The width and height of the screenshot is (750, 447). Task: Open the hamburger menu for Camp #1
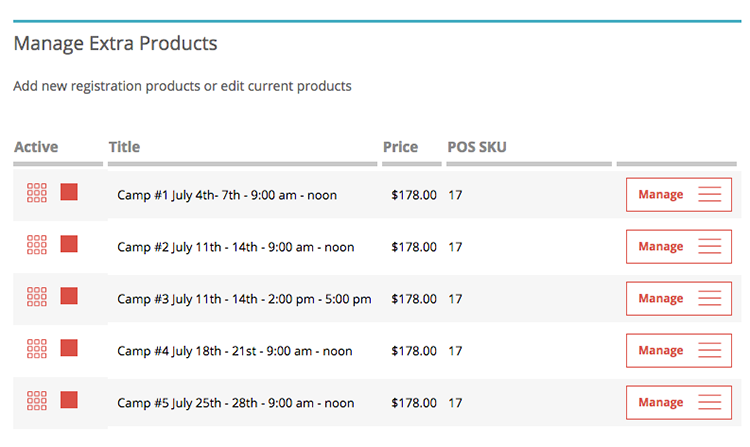pyautogui.click(x=709, y=195)
